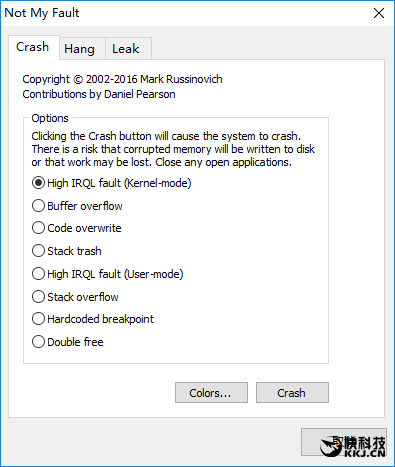Select the Stack overflow option
The image size is (395, 467).
pyautogui.click(x=75, y=297)
